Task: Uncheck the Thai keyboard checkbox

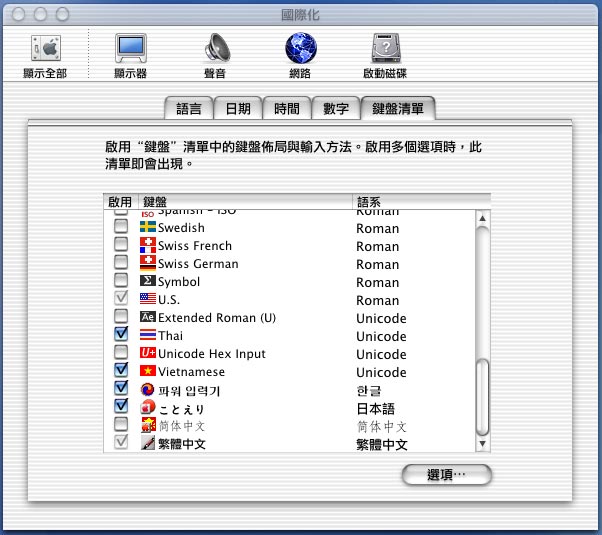Action: 121,336
